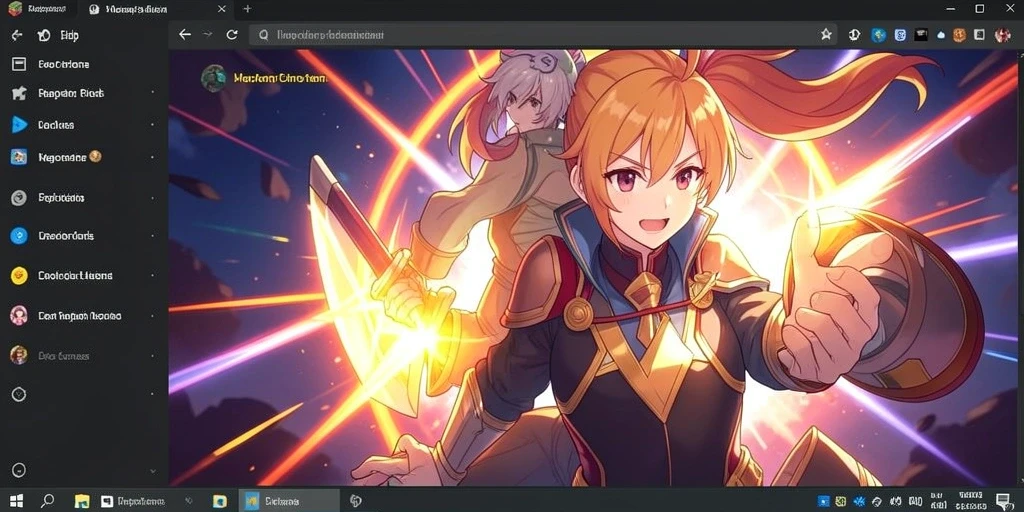1024x512 pixels.
Task: Open the sidebar row with blue circle icon
Action: [82, 236]
